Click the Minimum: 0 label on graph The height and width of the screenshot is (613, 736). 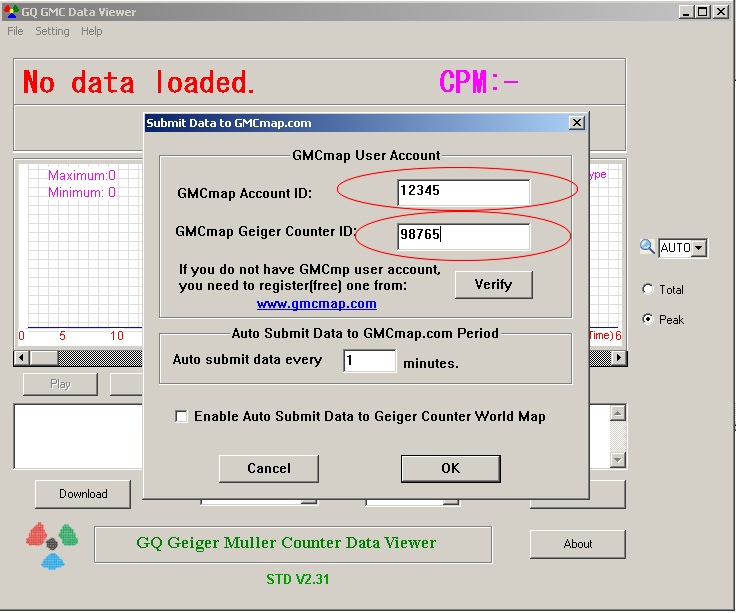pyautogui.click(x=82, y=192)
